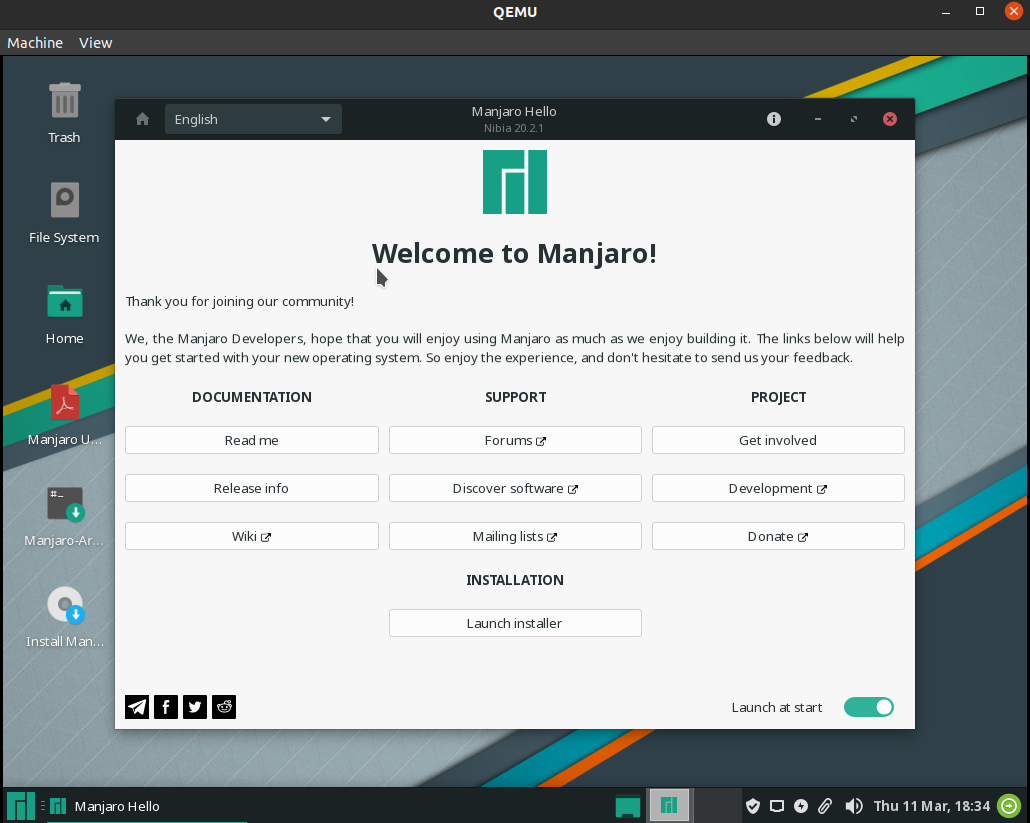The image size is (1030, 823).
Task: Open the clipboard manager tray icon
Action: [x=825, y=805]
